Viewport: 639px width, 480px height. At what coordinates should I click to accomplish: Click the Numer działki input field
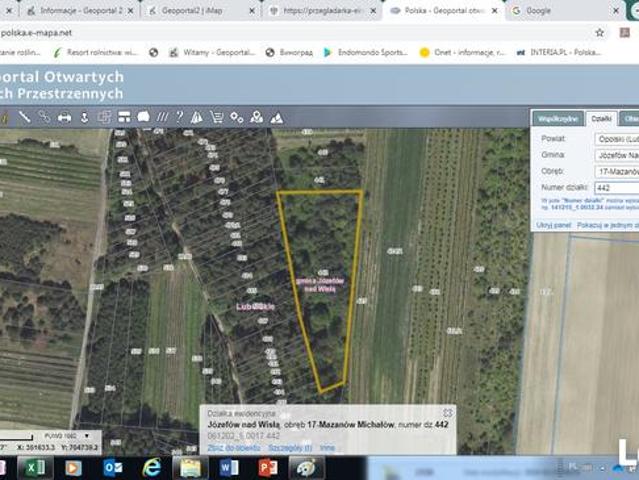pos(616,187)
